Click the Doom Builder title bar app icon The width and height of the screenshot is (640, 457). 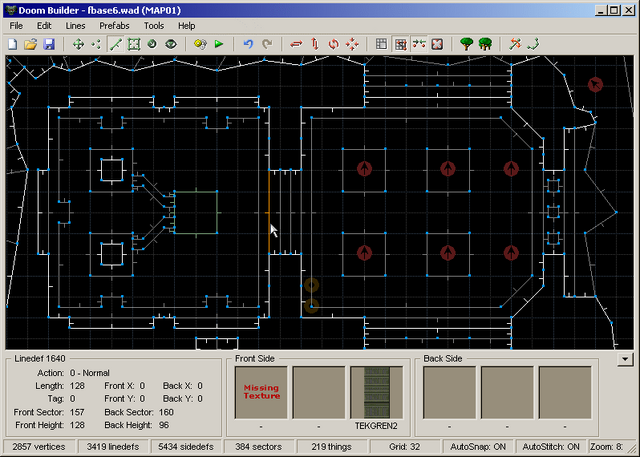tap(11, 10)
